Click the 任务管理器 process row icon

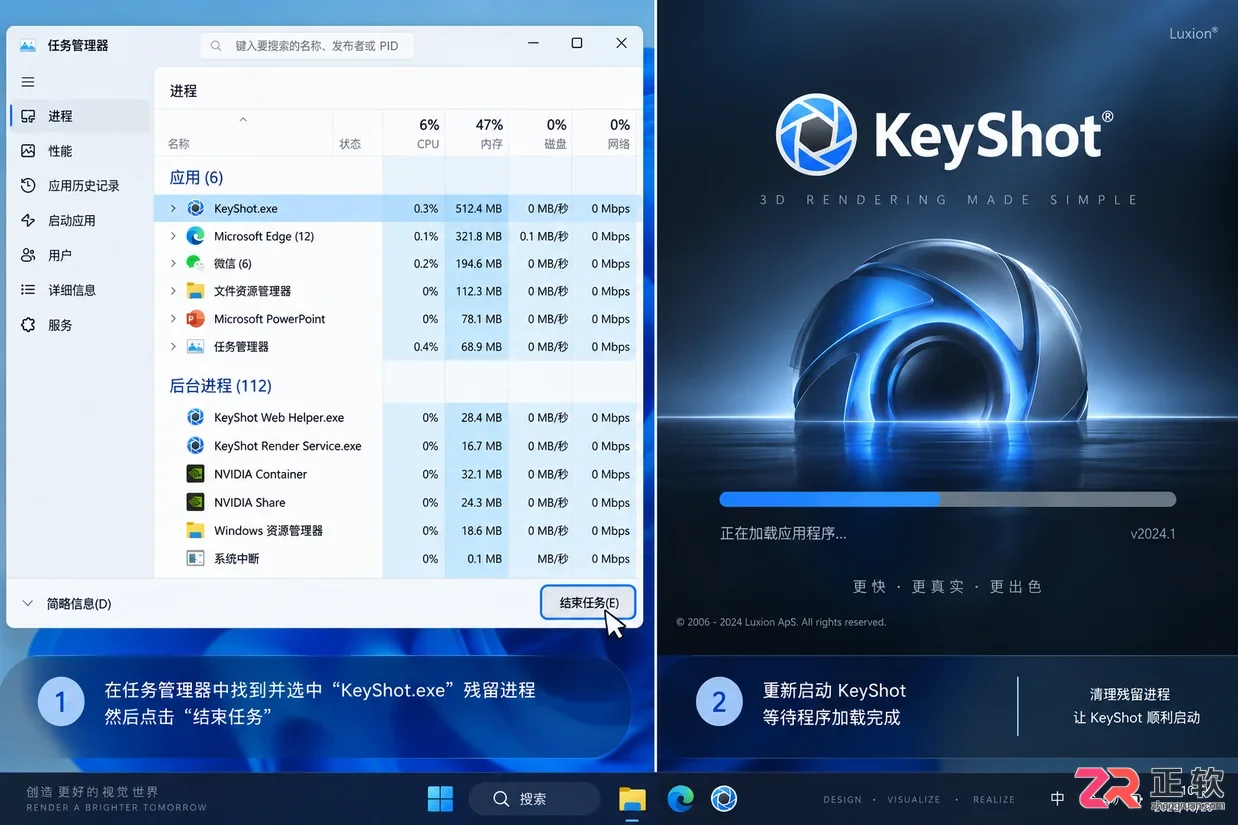point(195,346)
